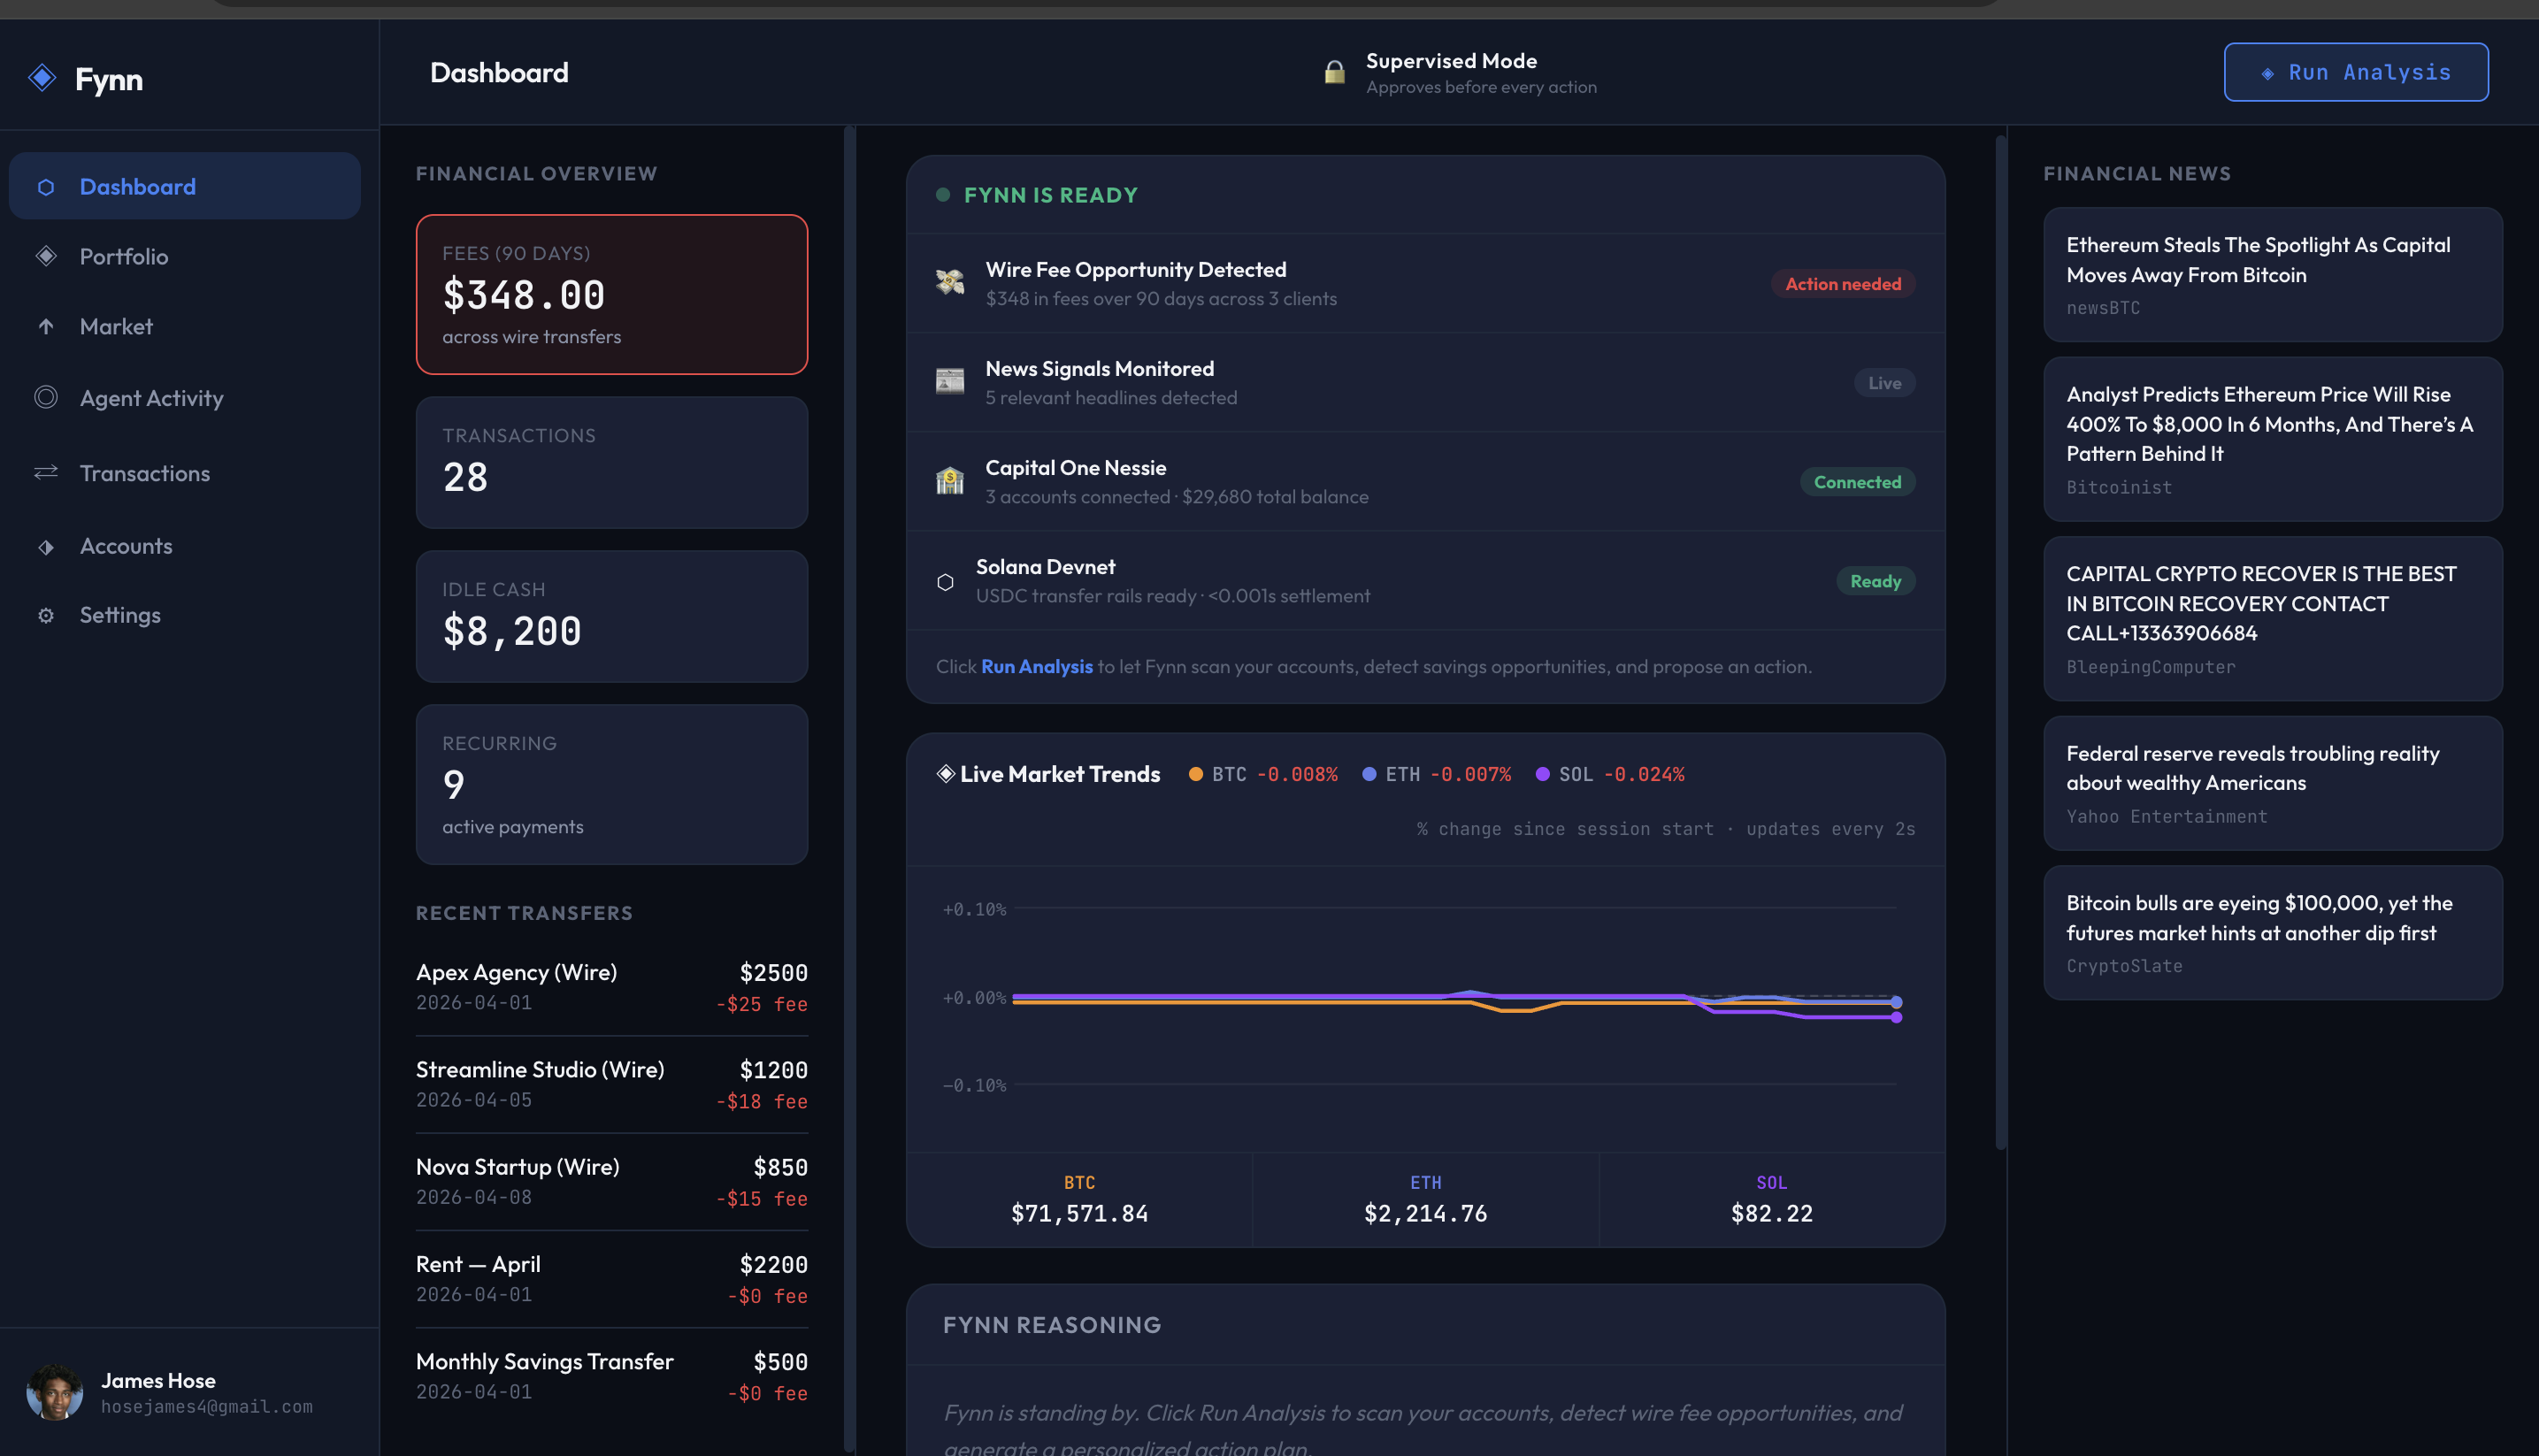
Task: Click the purple SOL legend dot
Action: click(x=1542, y=774)
